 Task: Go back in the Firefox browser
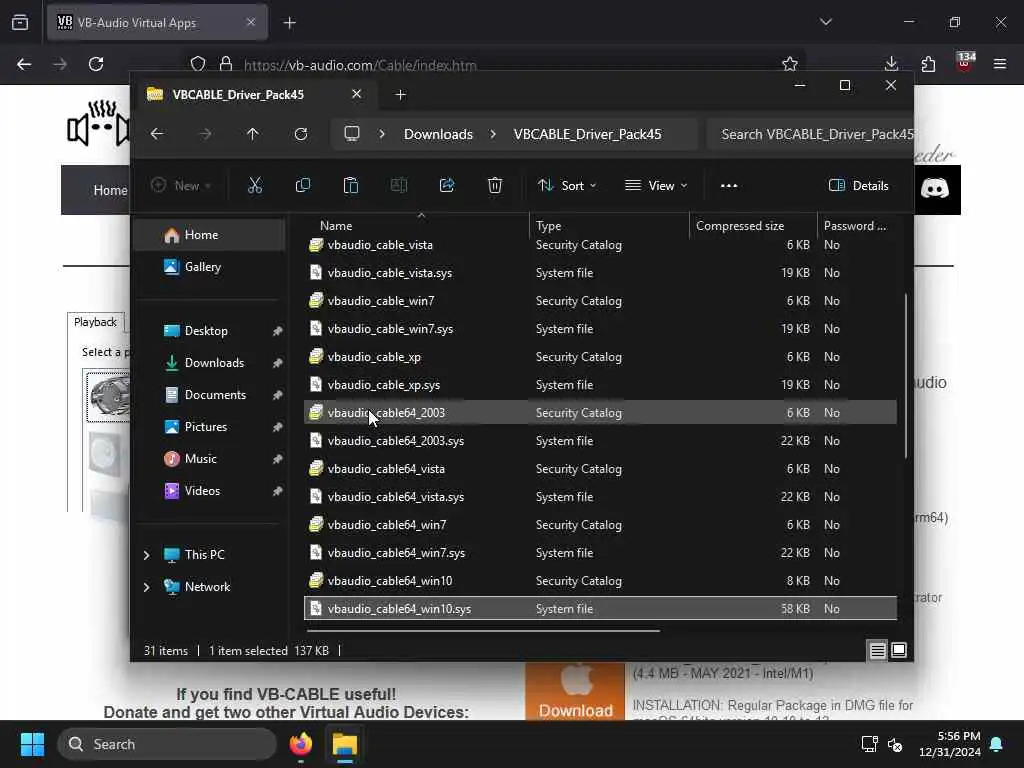point(24,64)
